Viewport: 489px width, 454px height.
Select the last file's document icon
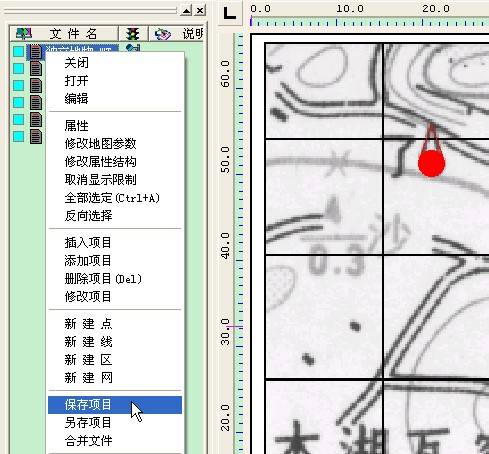pyautogui.click(x=36, y=136)
